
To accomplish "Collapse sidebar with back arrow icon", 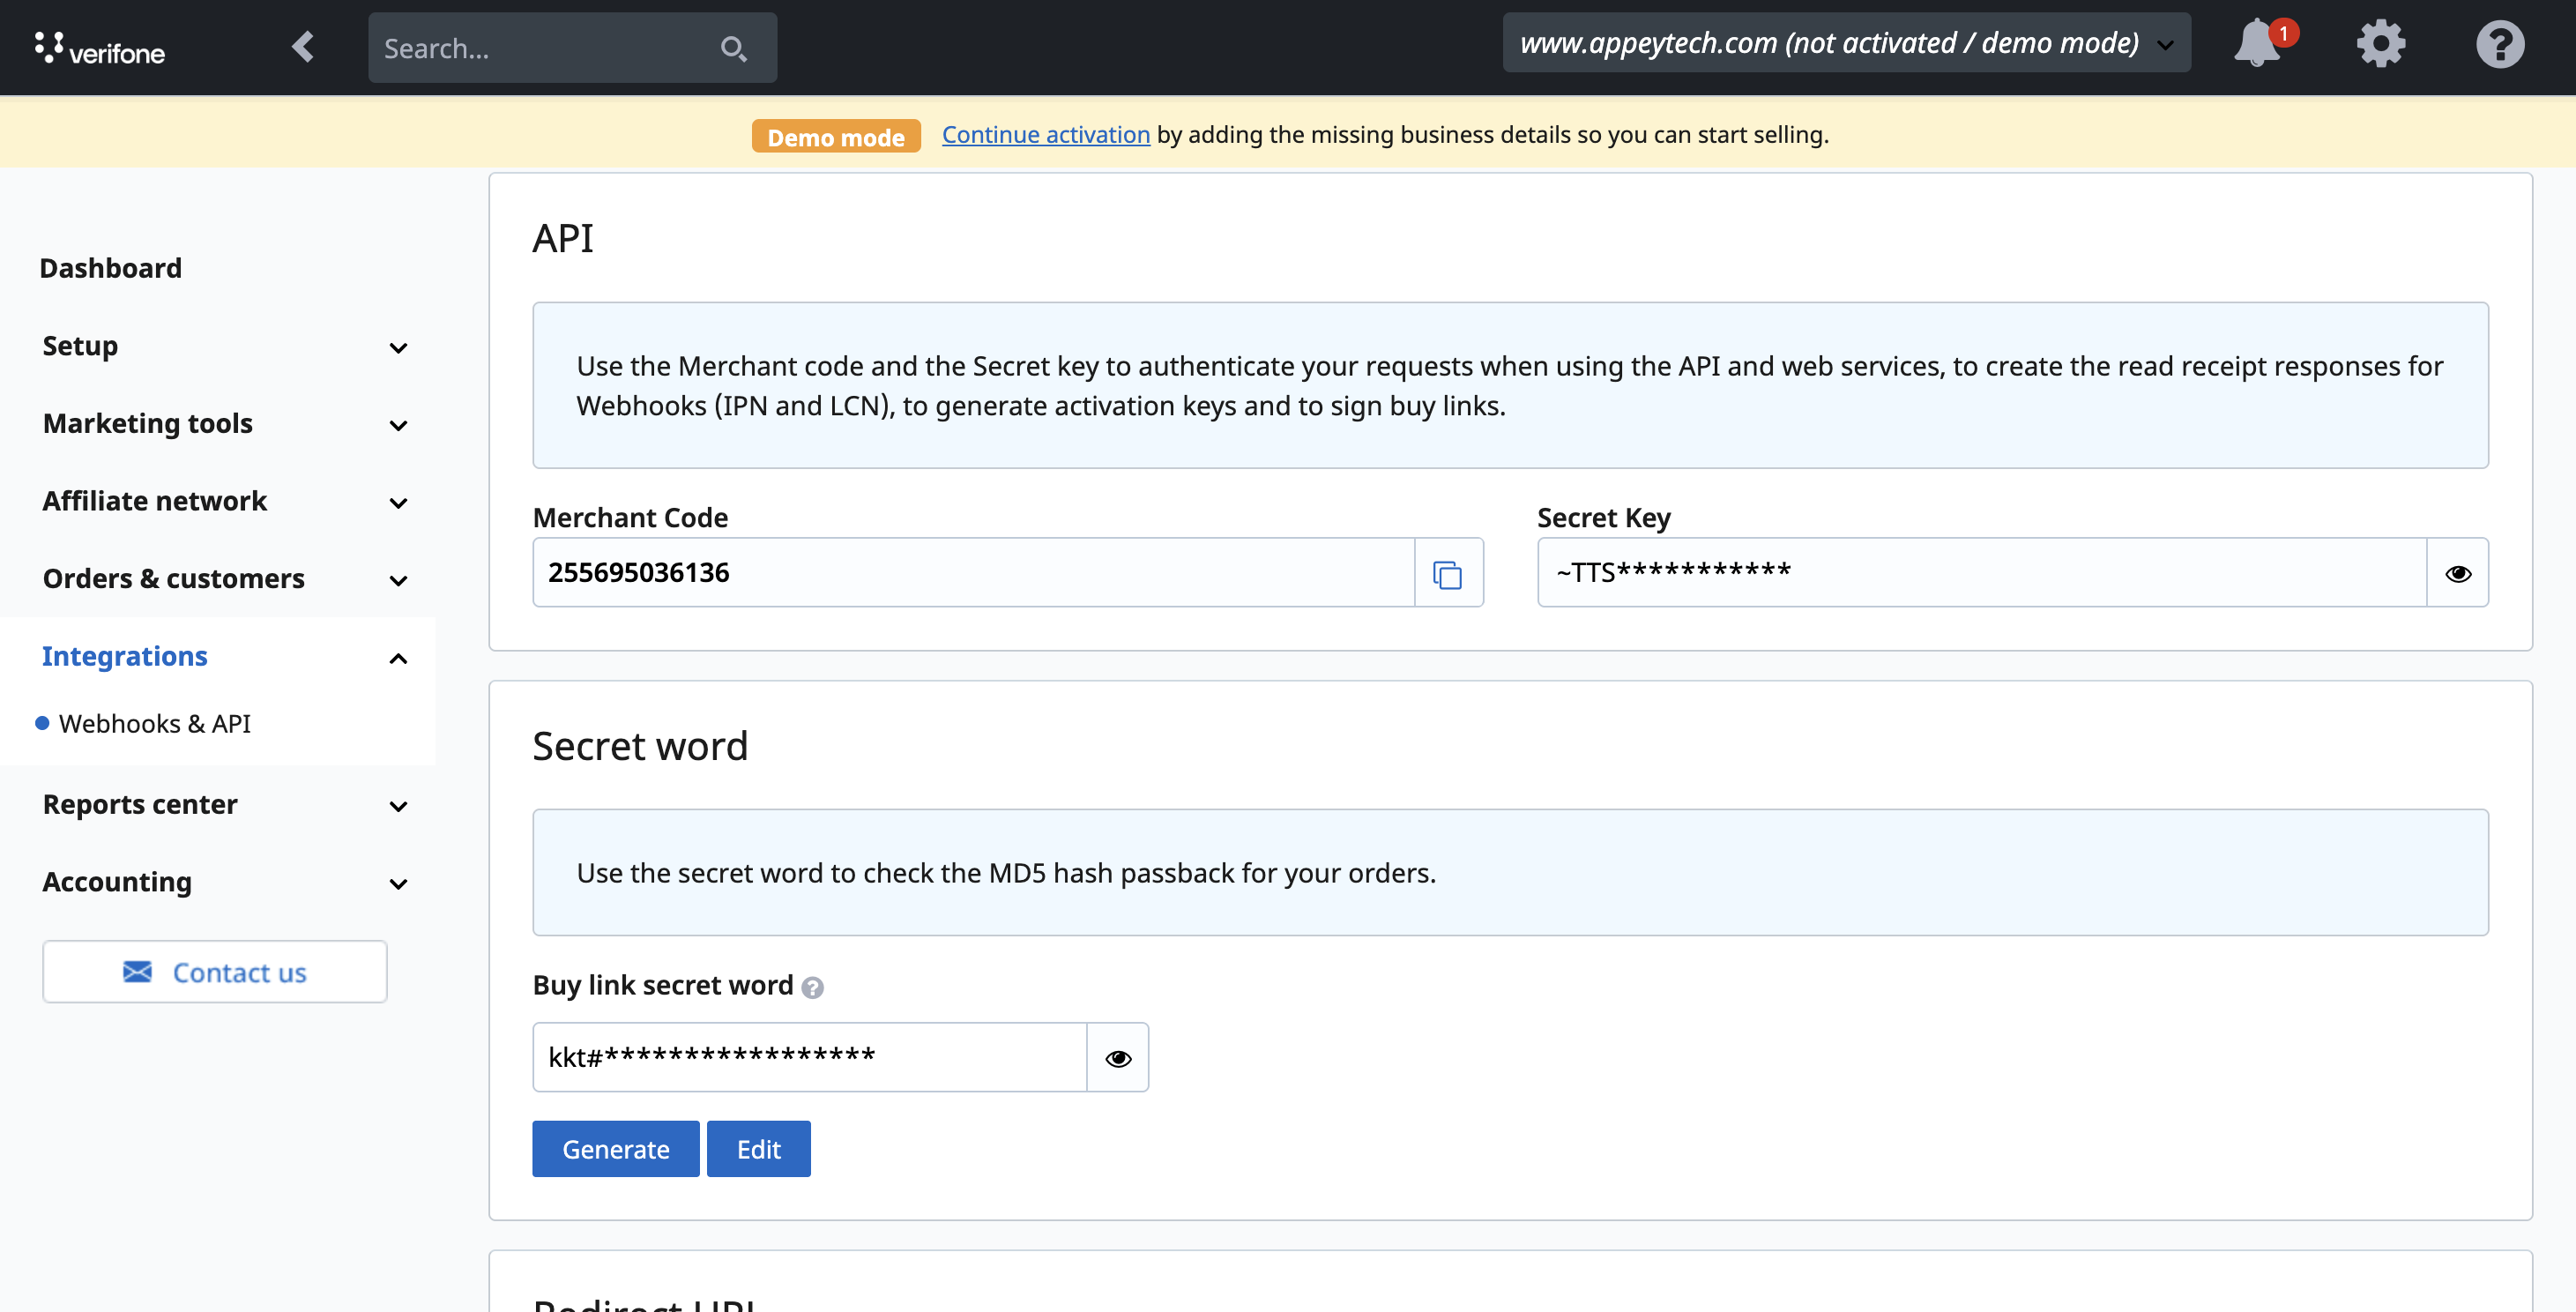I will pos(303,47).
